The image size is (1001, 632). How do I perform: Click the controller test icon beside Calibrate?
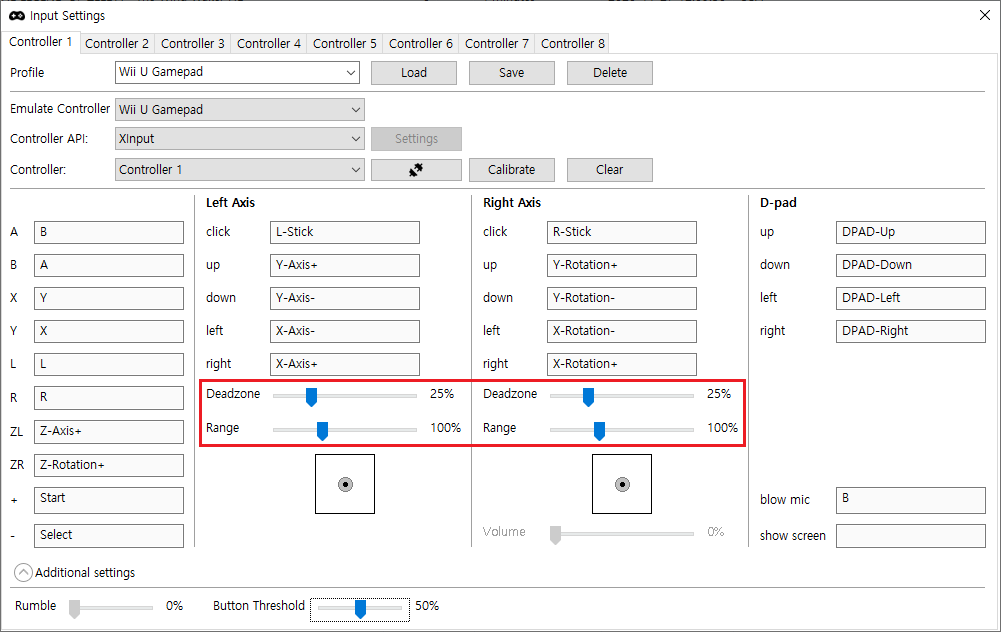click(x=416, y=169)
